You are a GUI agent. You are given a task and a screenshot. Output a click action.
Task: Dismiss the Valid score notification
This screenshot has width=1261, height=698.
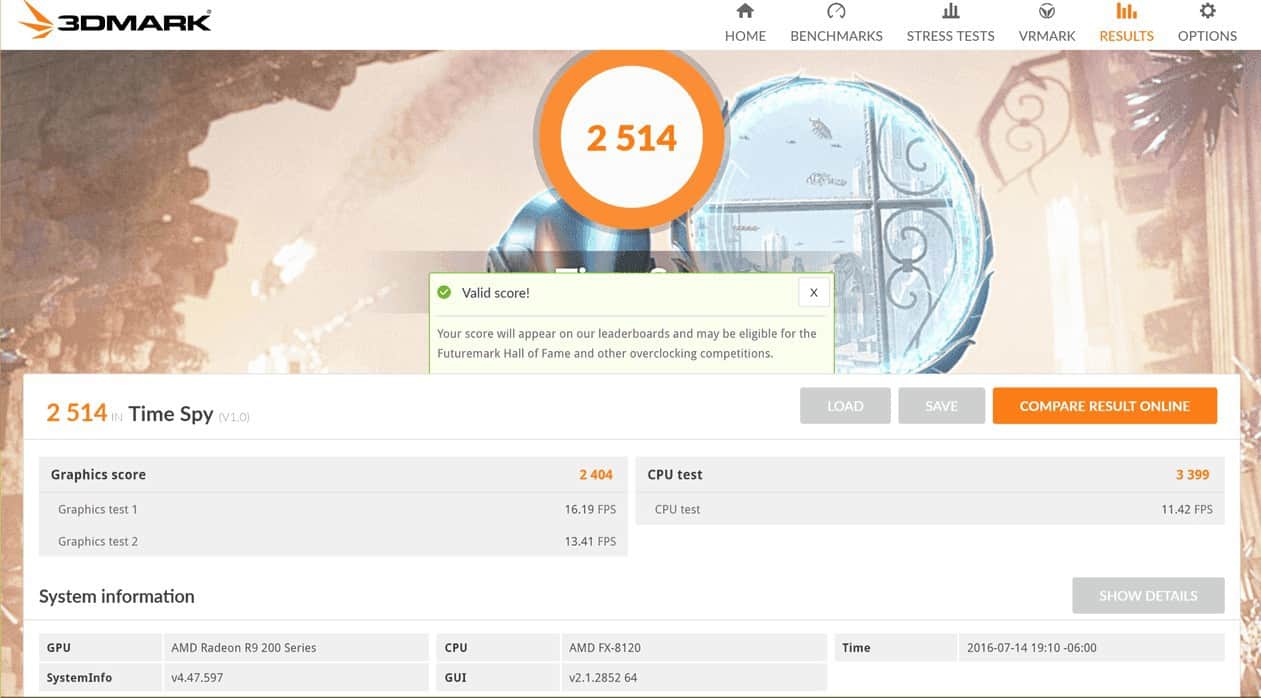tap(813, 292)
